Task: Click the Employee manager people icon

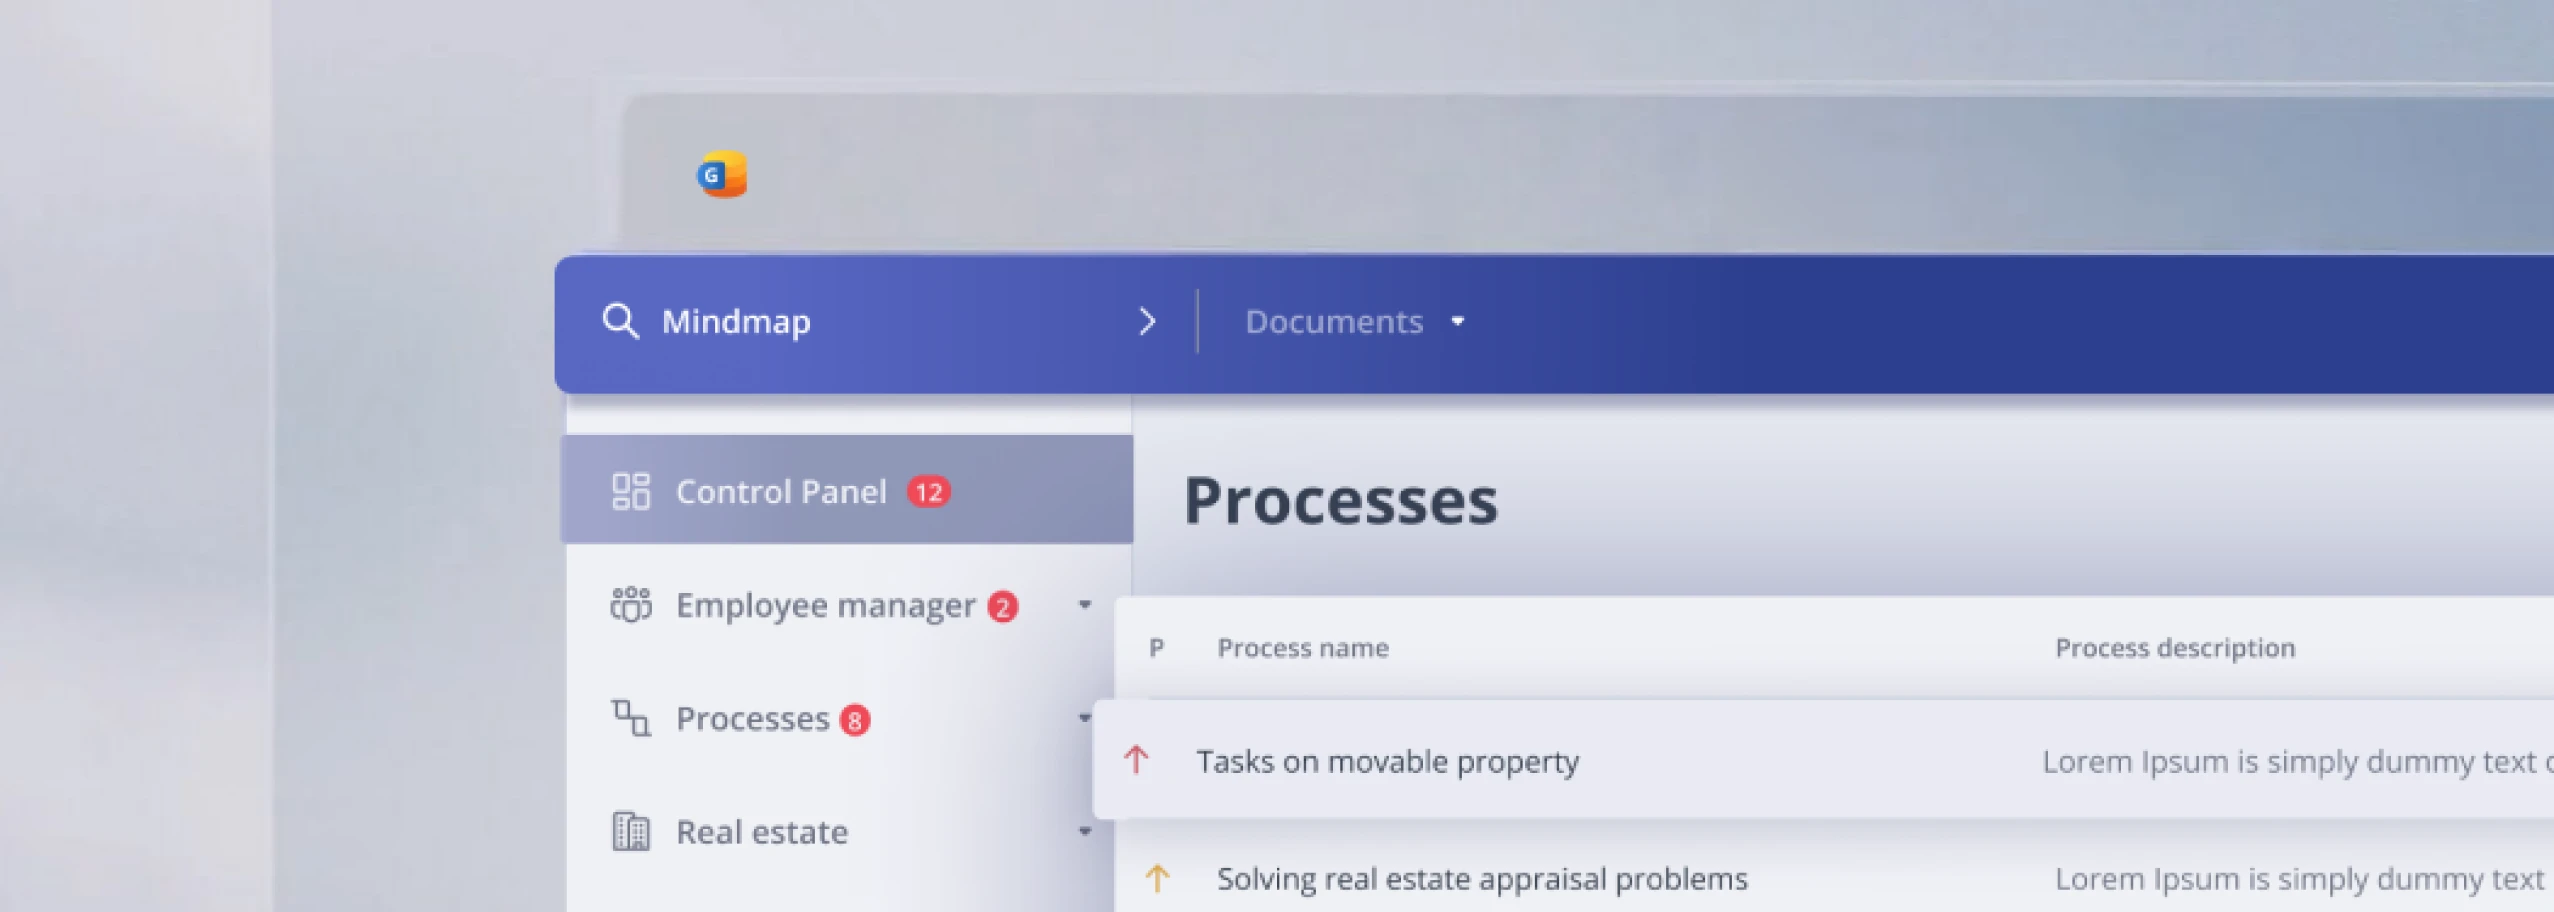Action: pyautogui.click(x=631, y=605)
